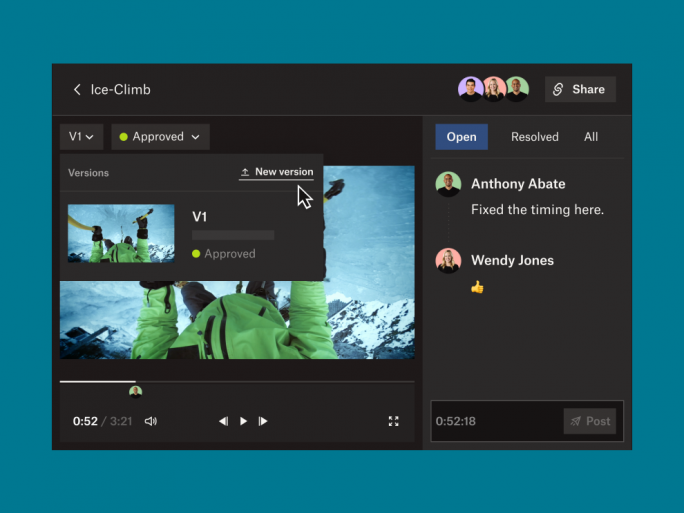Viewport: 684px width, 513px height.
Task: Show All comments tab
Action: 591,137
